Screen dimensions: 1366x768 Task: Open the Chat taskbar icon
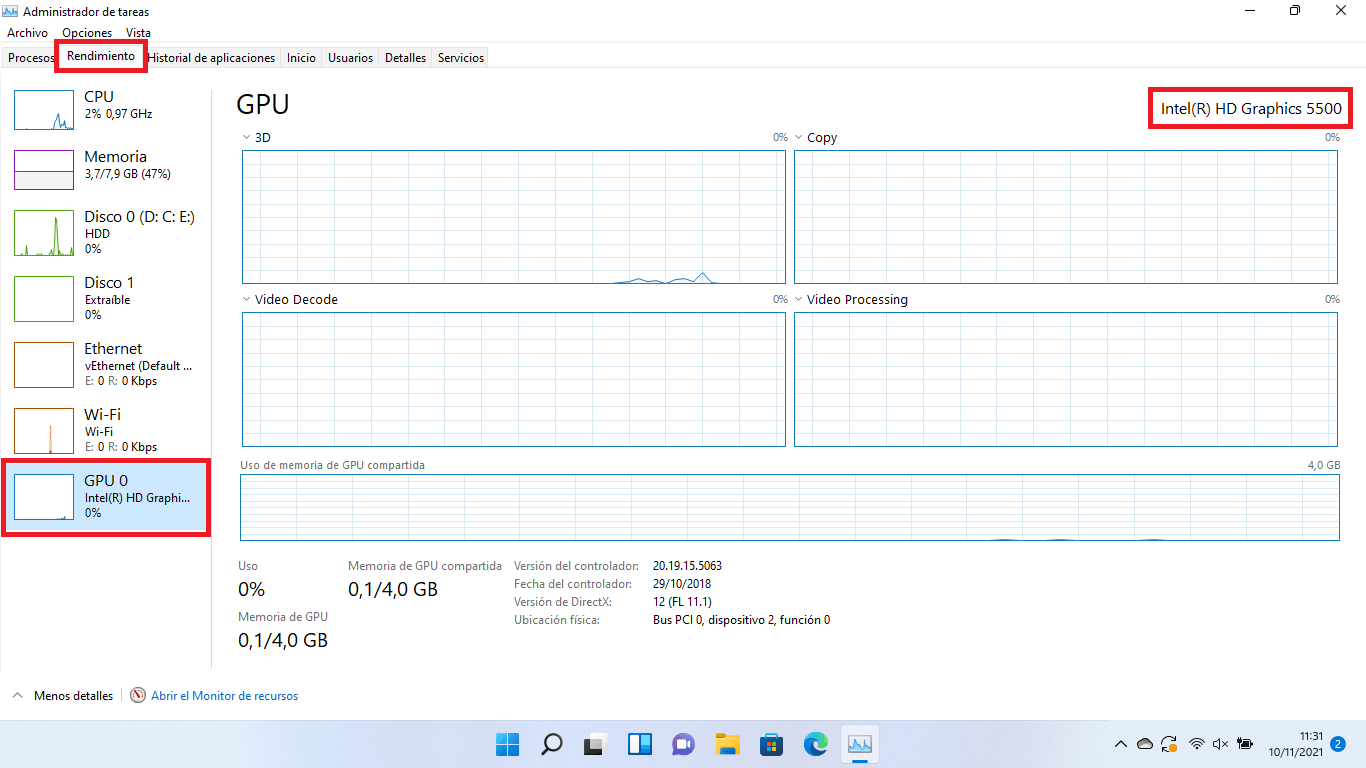684,744
